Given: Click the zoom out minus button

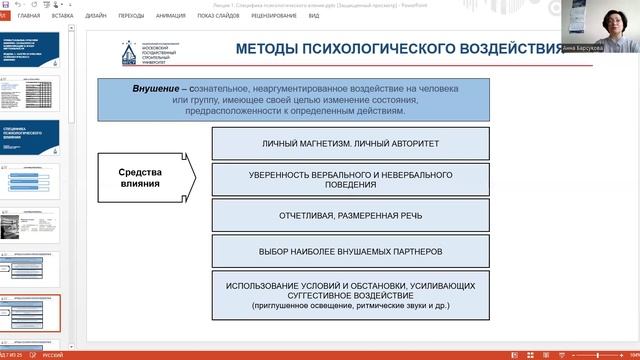Looking at the screenshot, I should coord(573,356).
